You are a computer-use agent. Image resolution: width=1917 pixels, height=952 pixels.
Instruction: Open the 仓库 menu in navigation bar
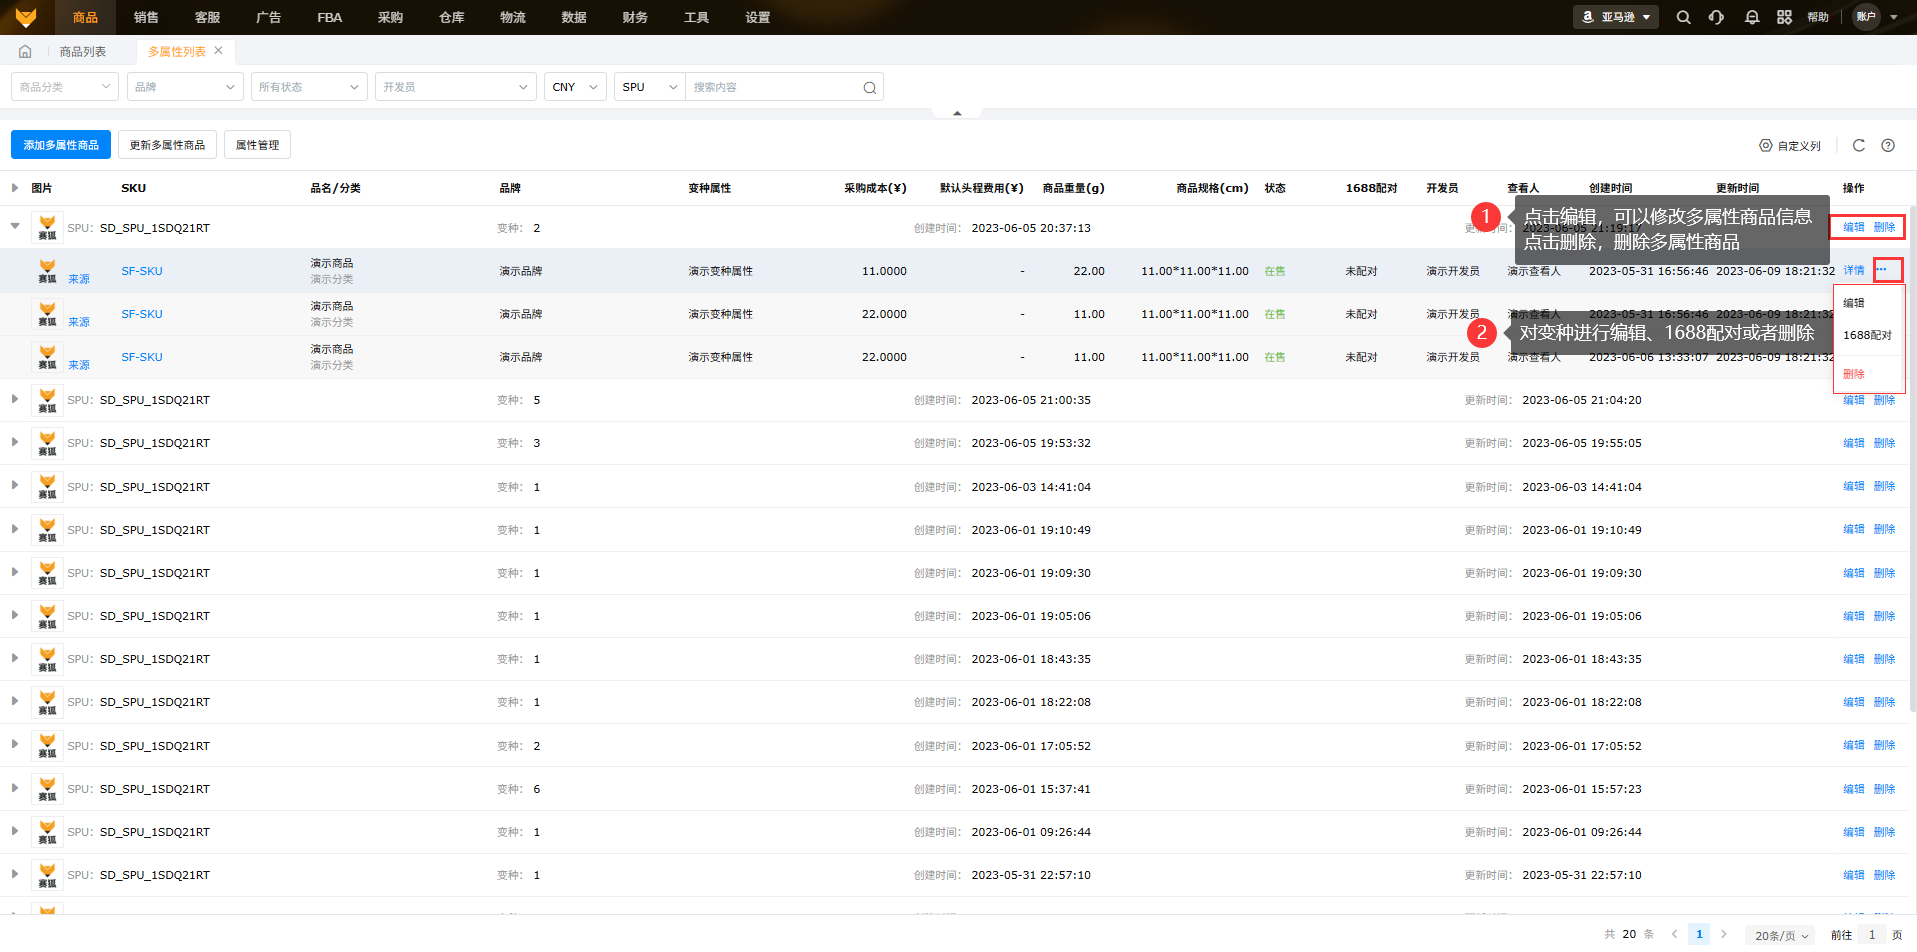(452, 17)
